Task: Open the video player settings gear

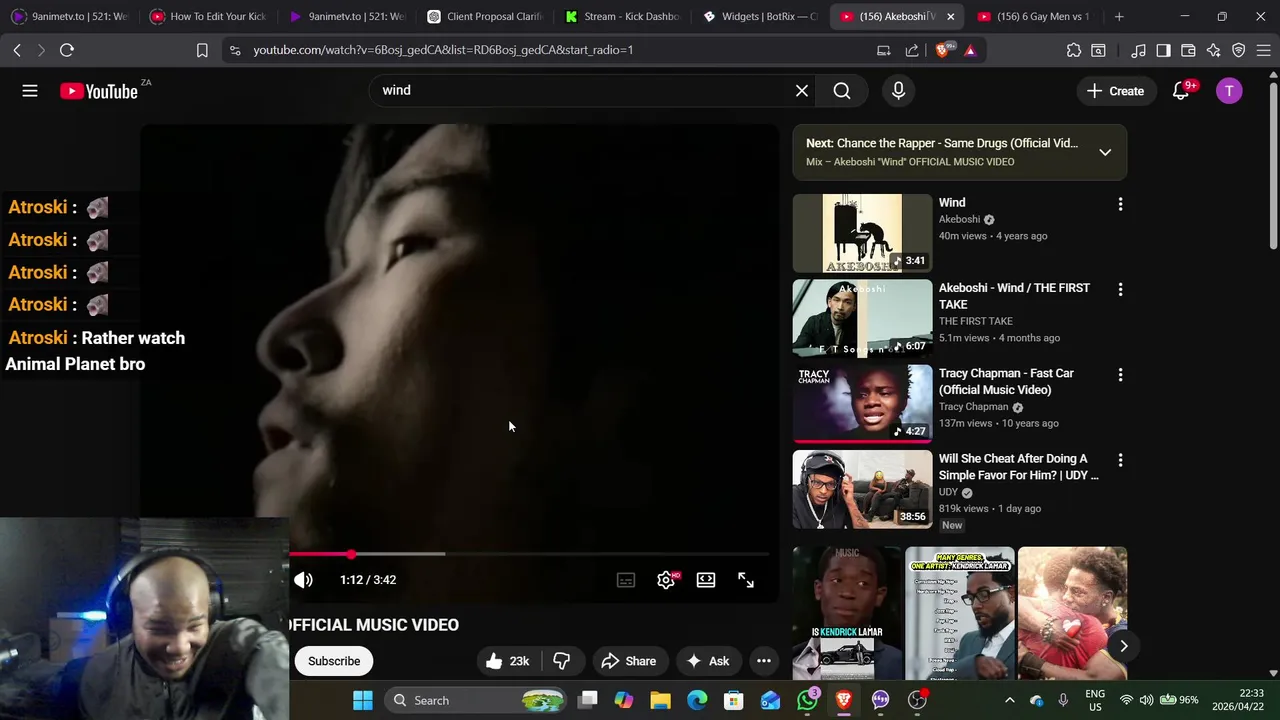Action: [x=666, y=580]
